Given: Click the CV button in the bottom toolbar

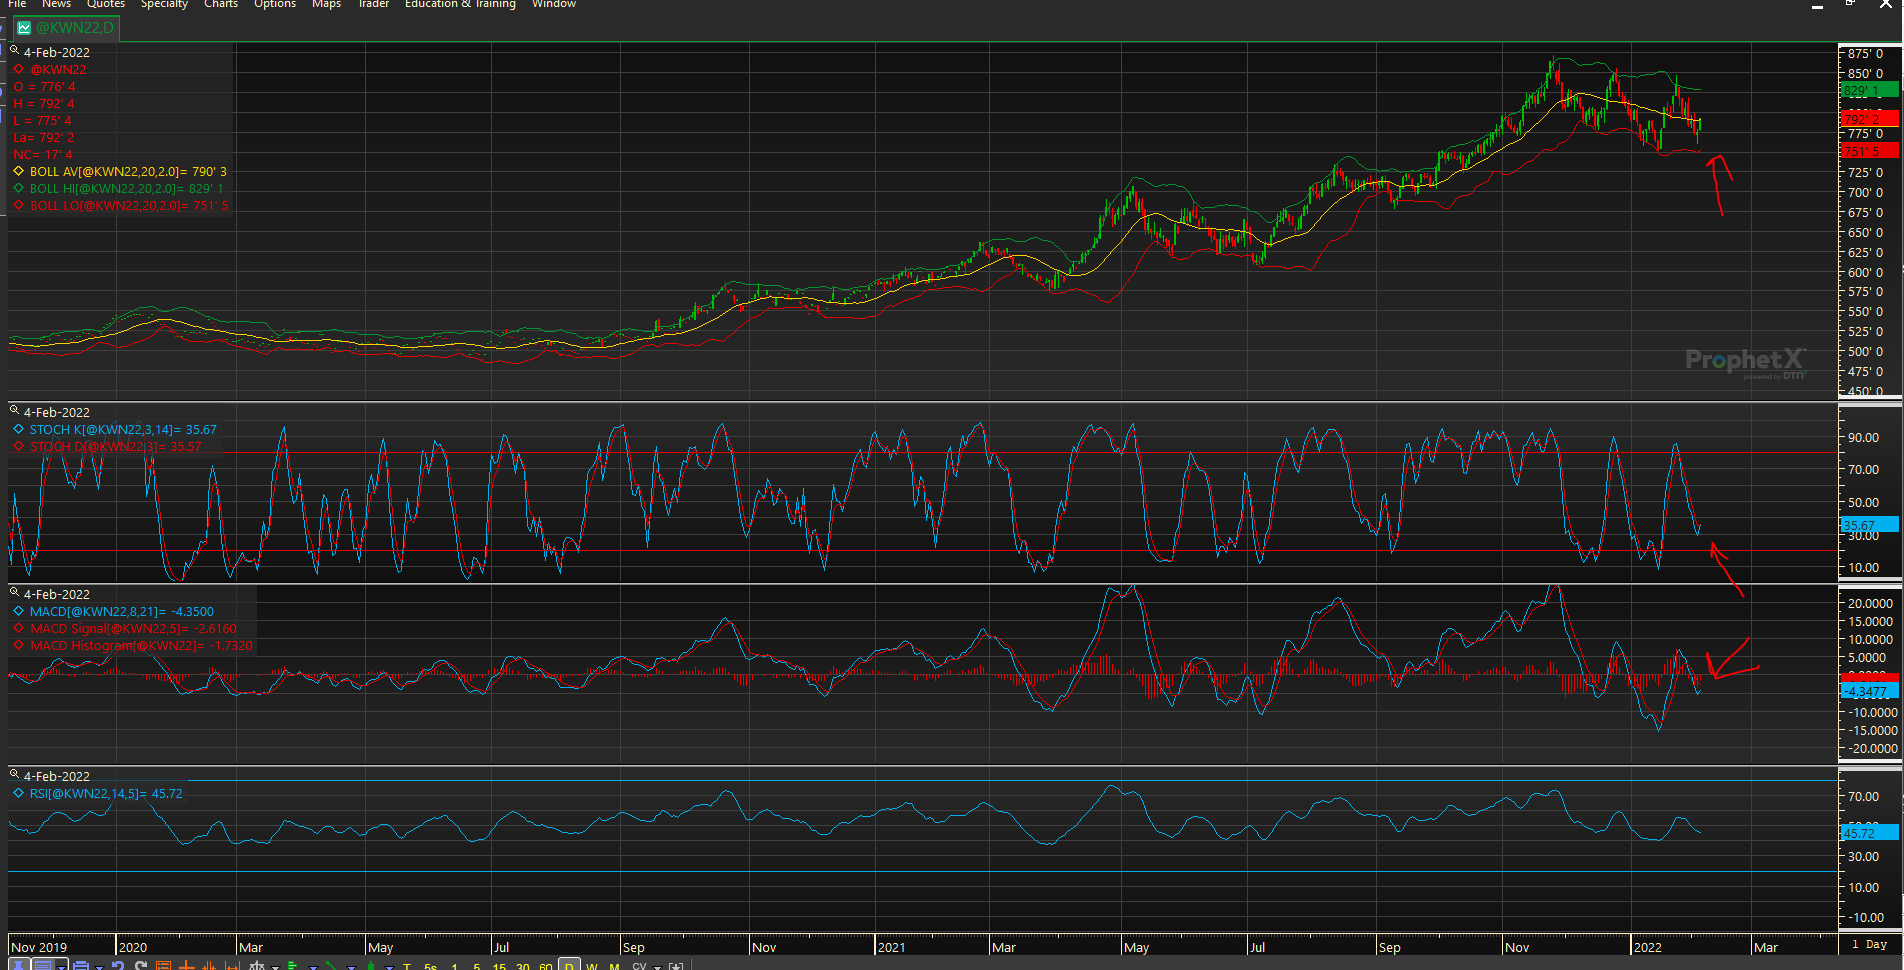Looking at the screenshot, I should click(x=639, y=966).
